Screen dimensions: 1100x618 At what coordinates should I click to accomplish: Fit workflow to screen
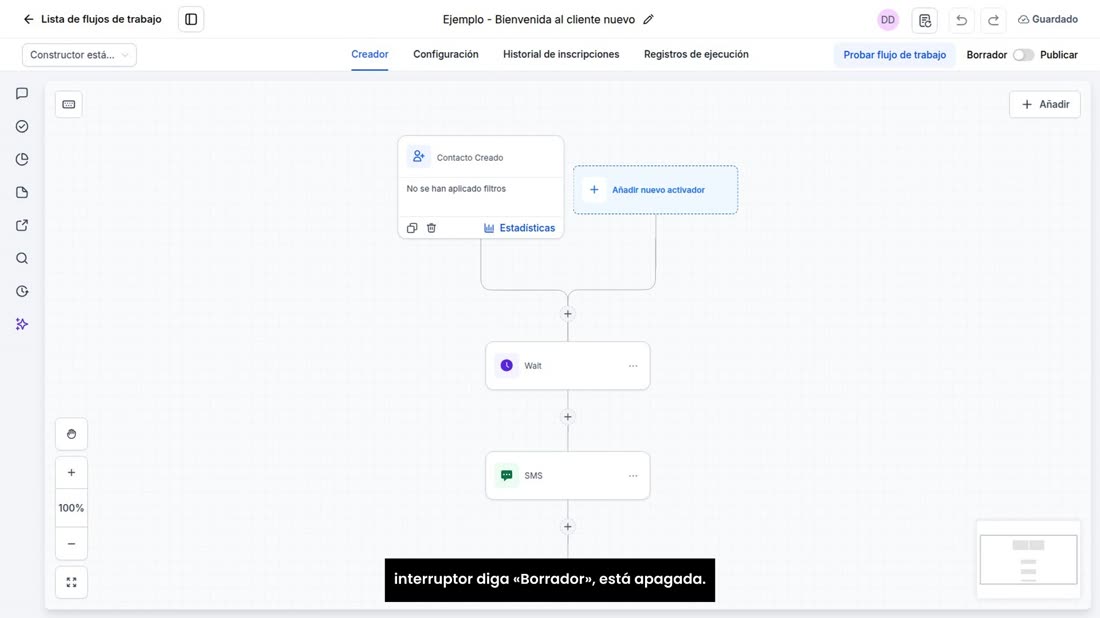pyautogui.click(x=72, y=582)
